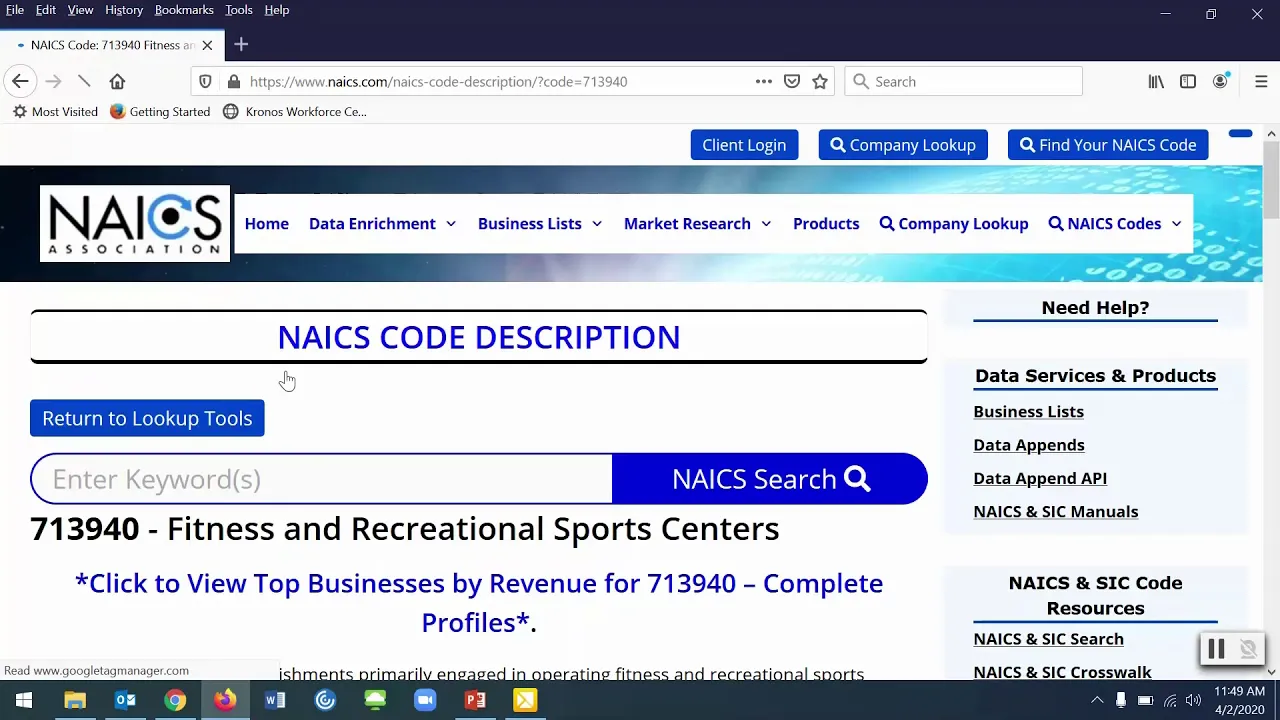The height and width of the screenshot is (720, 1280).
Task: Click the NAICS Association logo
Action: click(x=135, y=223)
